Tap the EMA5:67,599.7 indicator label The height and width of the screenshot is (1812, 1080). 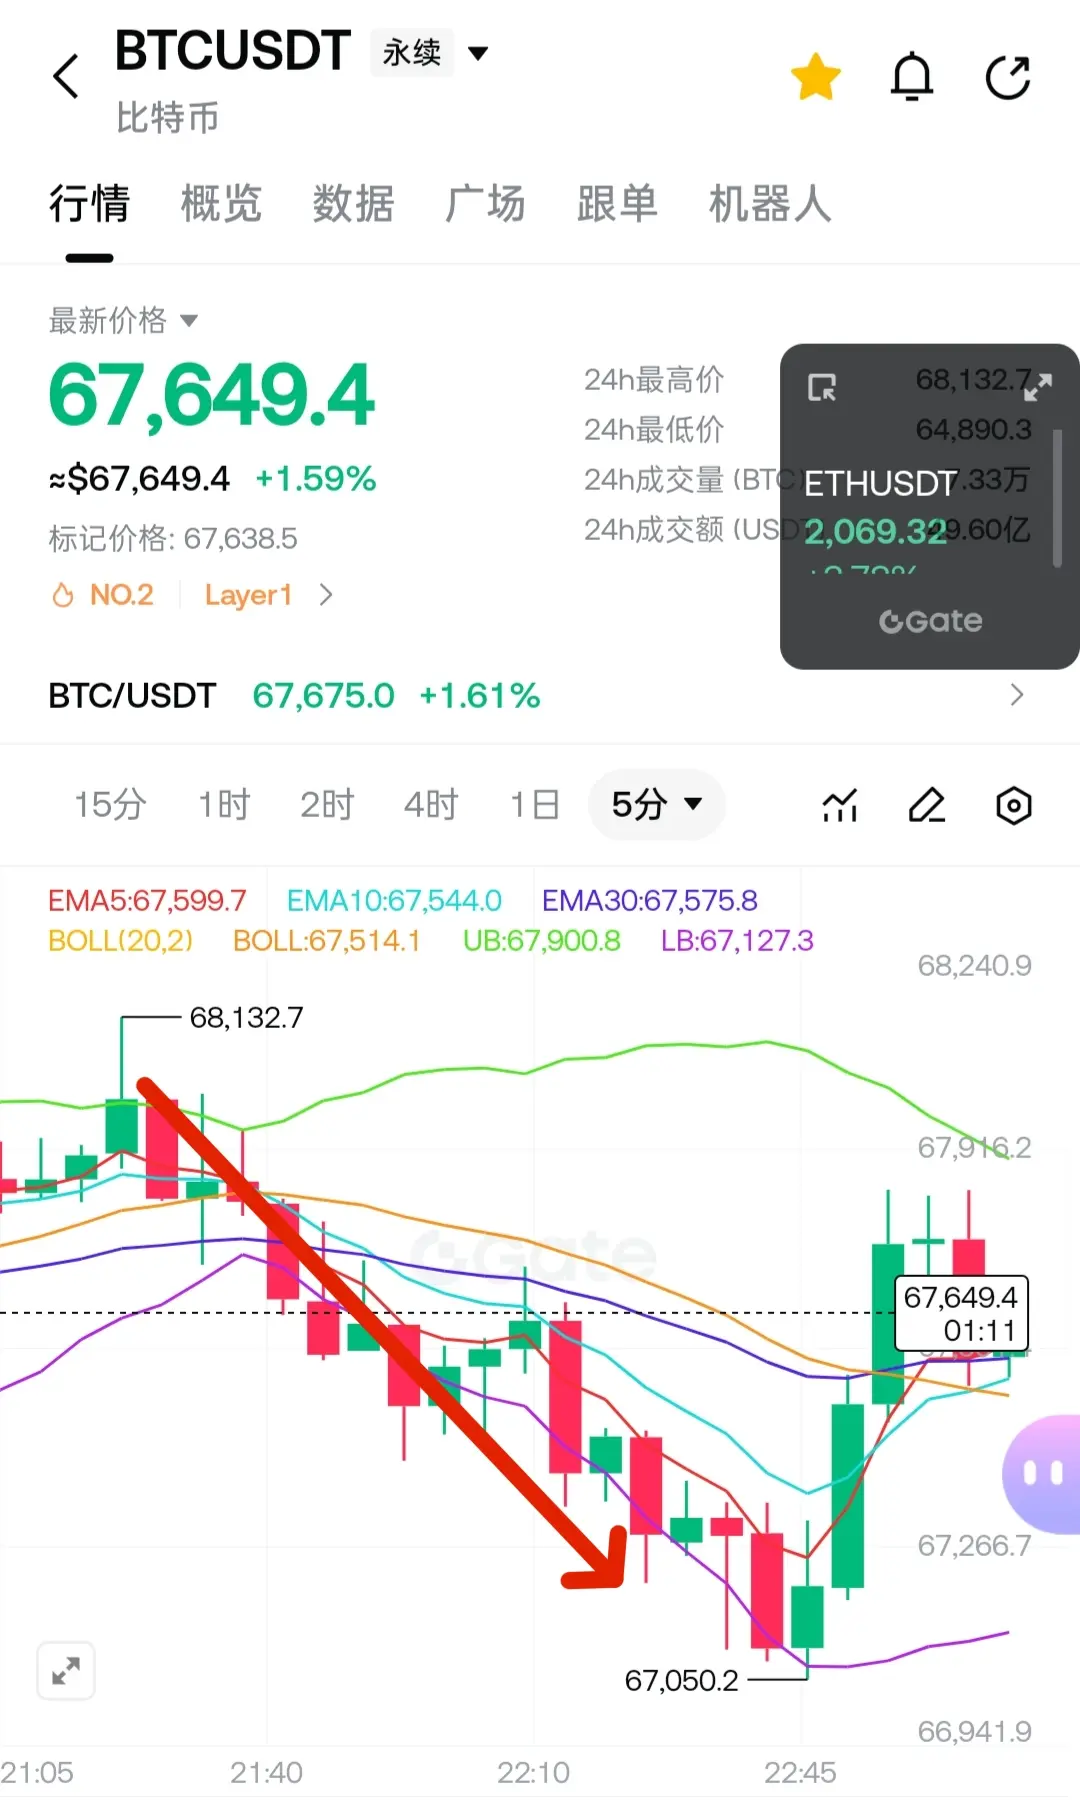coord(147,901)
